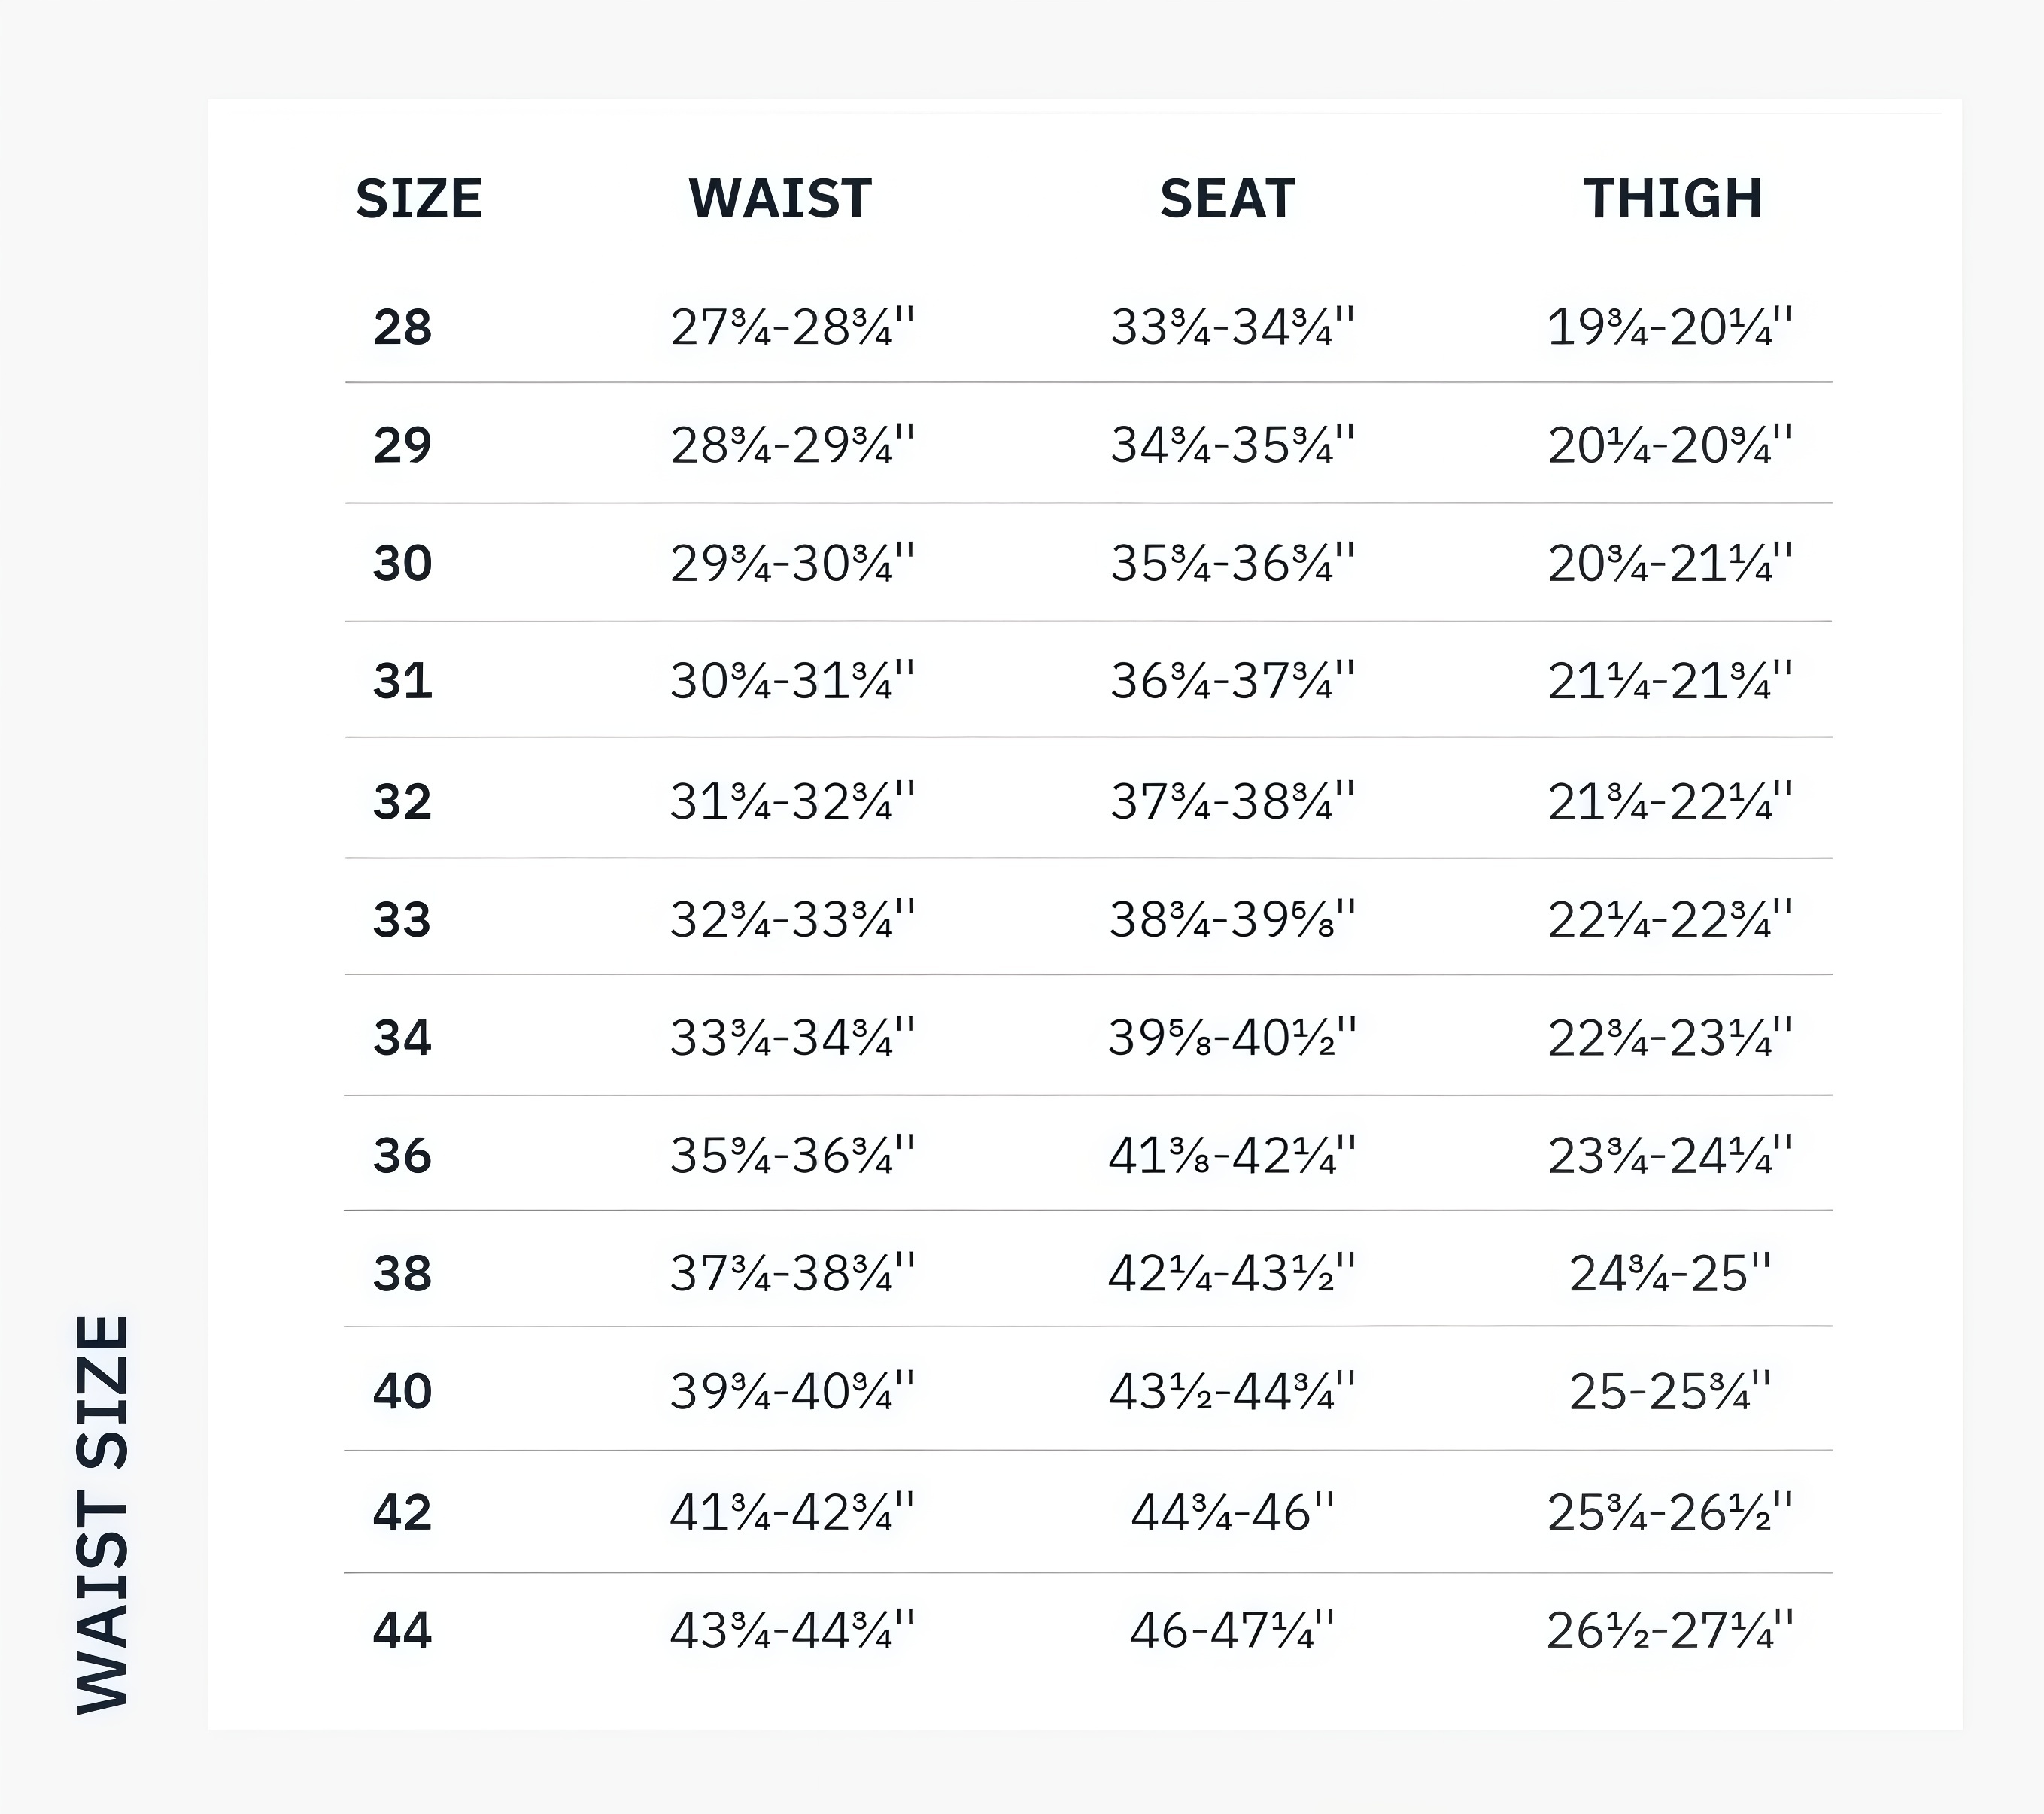Select size 40 row label
The image size is (2044, 1814).
[x=402, y=1391]
